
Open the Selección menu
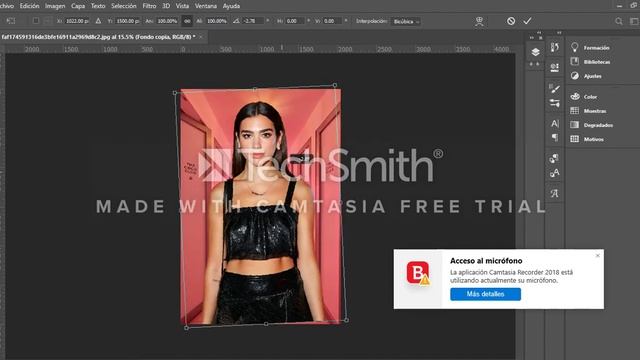click(124, 6)
